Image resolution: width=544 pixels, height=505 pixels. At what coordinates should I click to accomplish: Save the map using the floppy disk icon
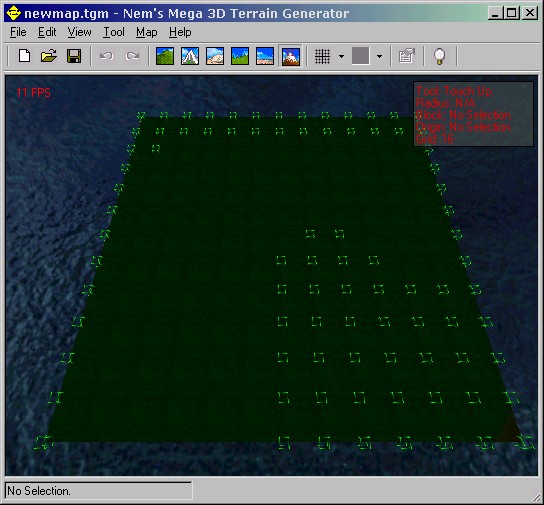(74, 56)
